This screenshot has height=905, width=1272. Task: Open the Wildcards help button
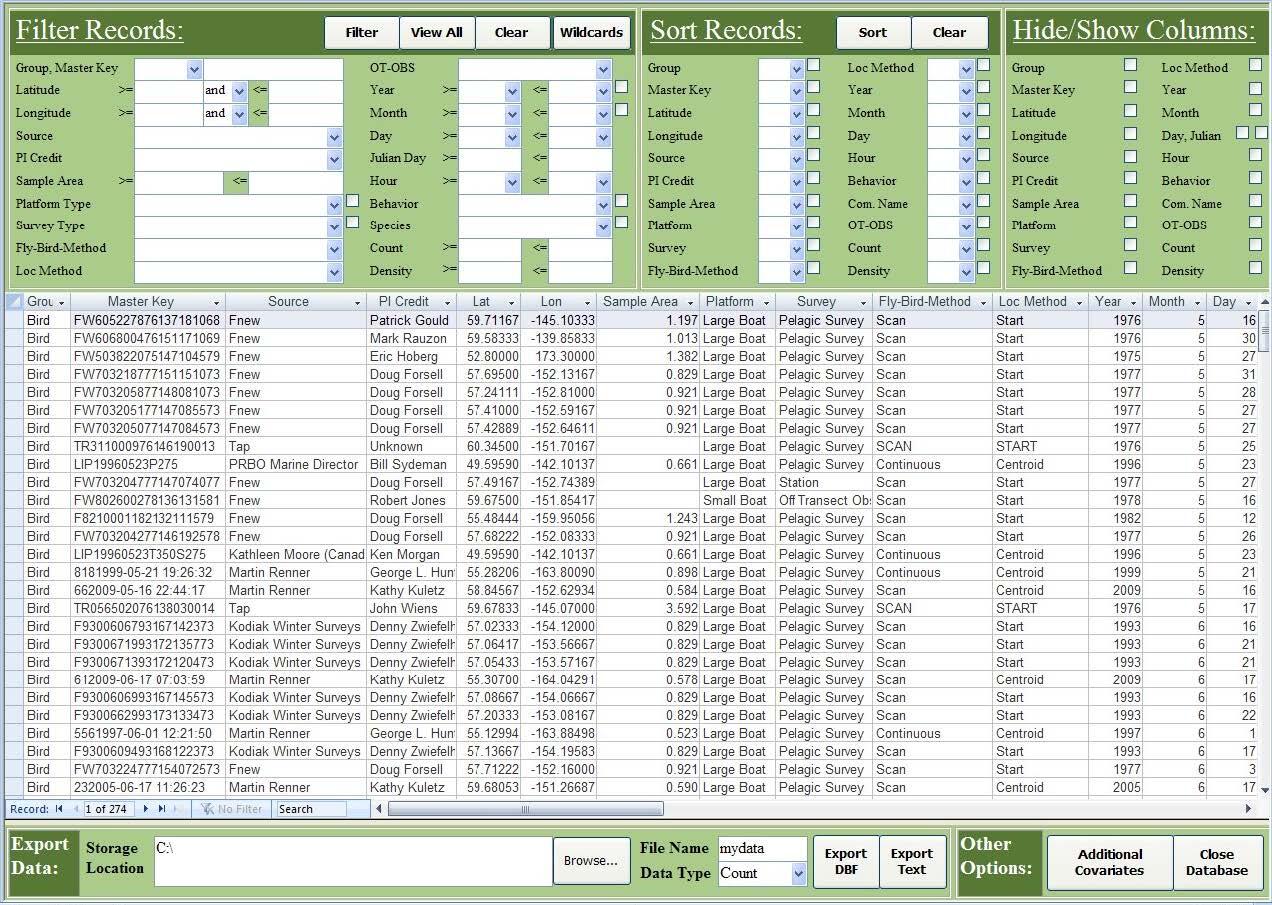591,32
